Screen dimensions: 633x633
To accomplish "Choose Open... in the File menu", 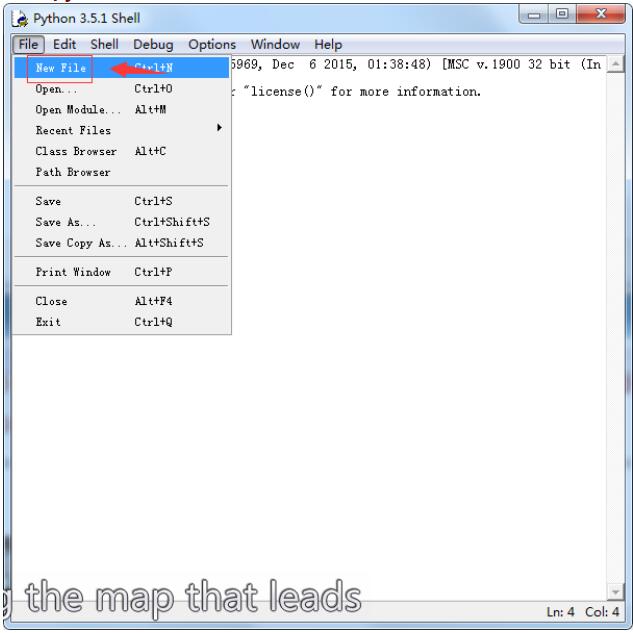I will (x=50, y=89).
